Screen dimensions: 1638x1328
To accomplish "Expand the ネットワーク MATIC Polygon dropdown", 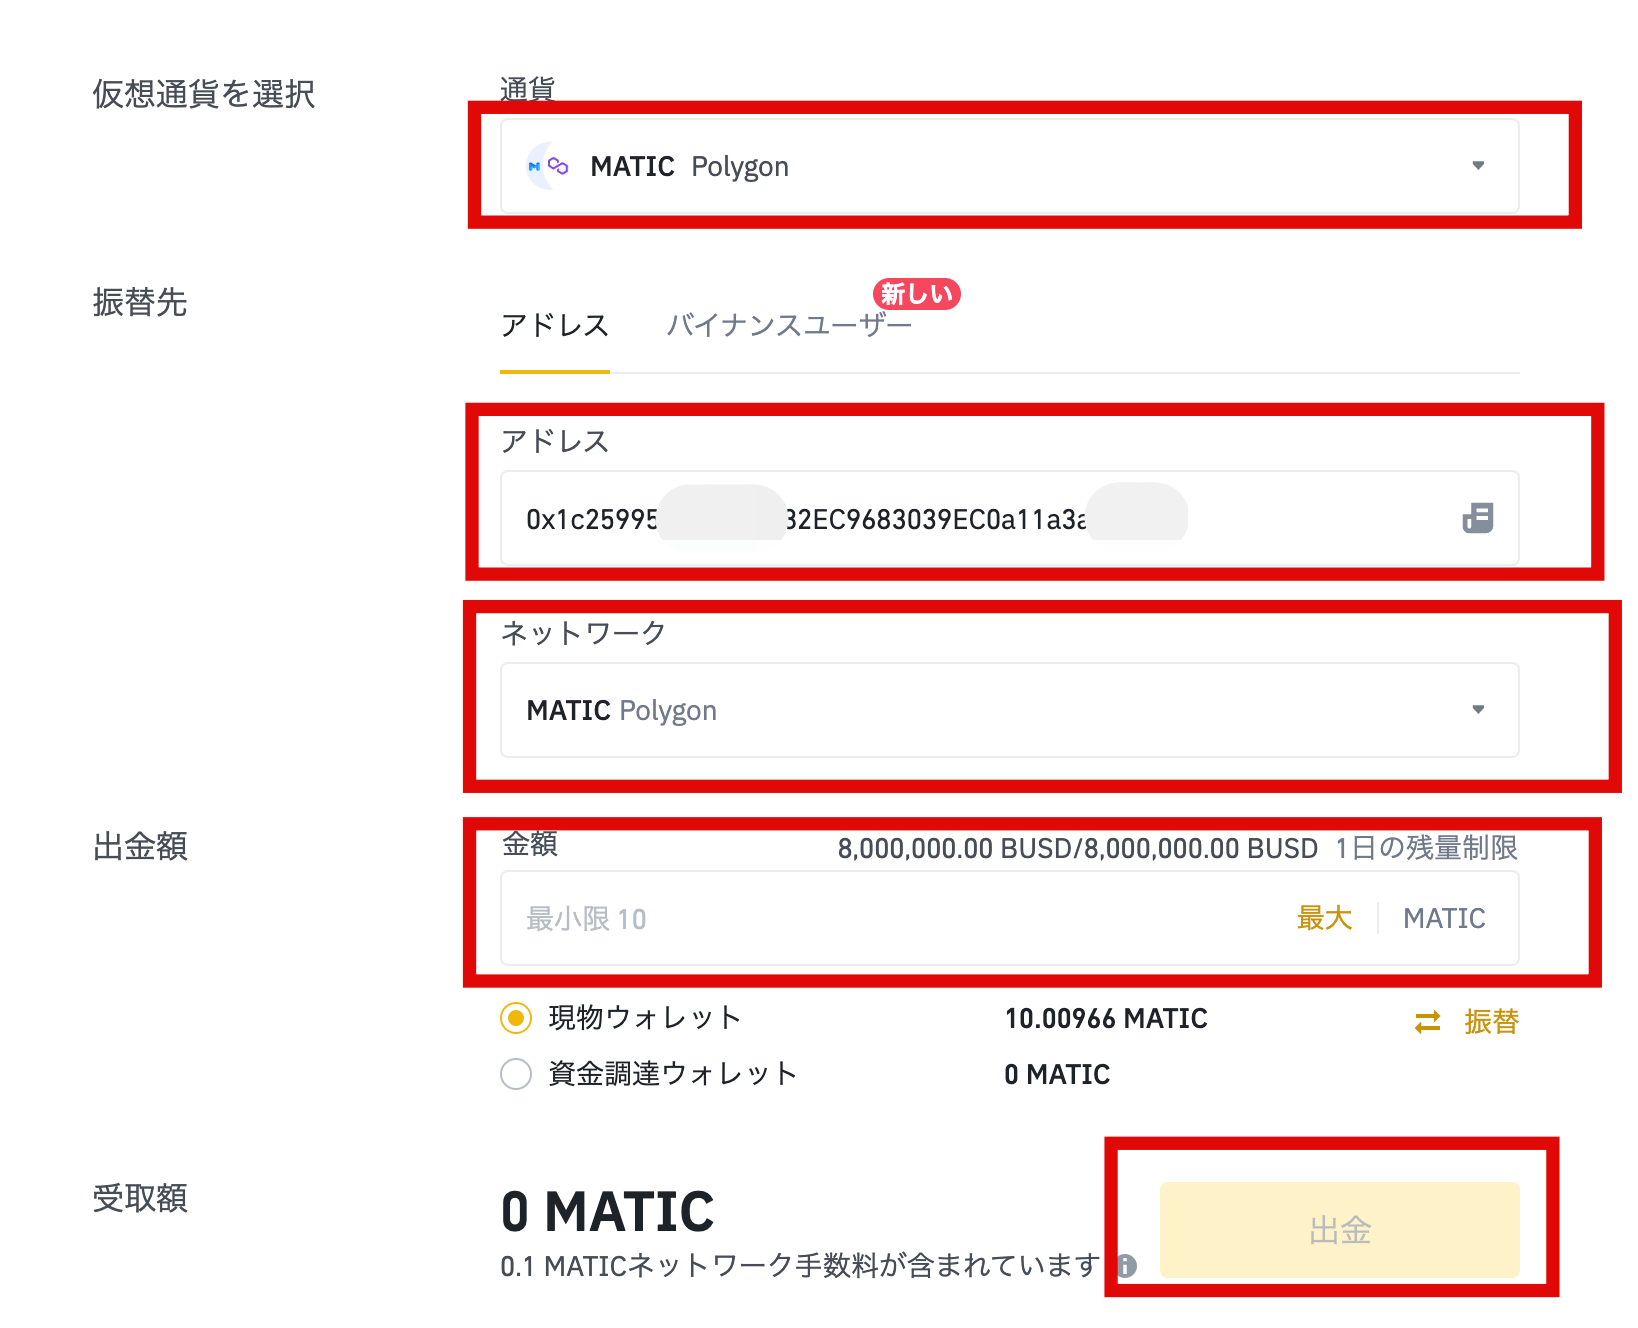I will 1009,710.
